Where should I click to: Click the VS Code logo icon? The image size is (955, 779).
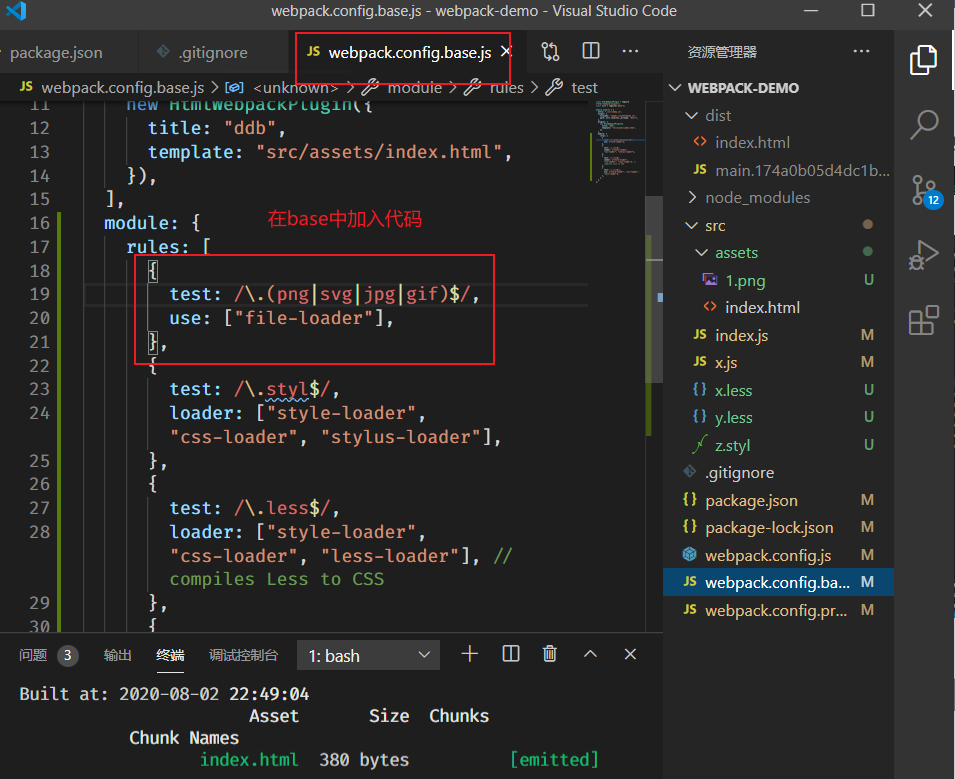[16, 11]
